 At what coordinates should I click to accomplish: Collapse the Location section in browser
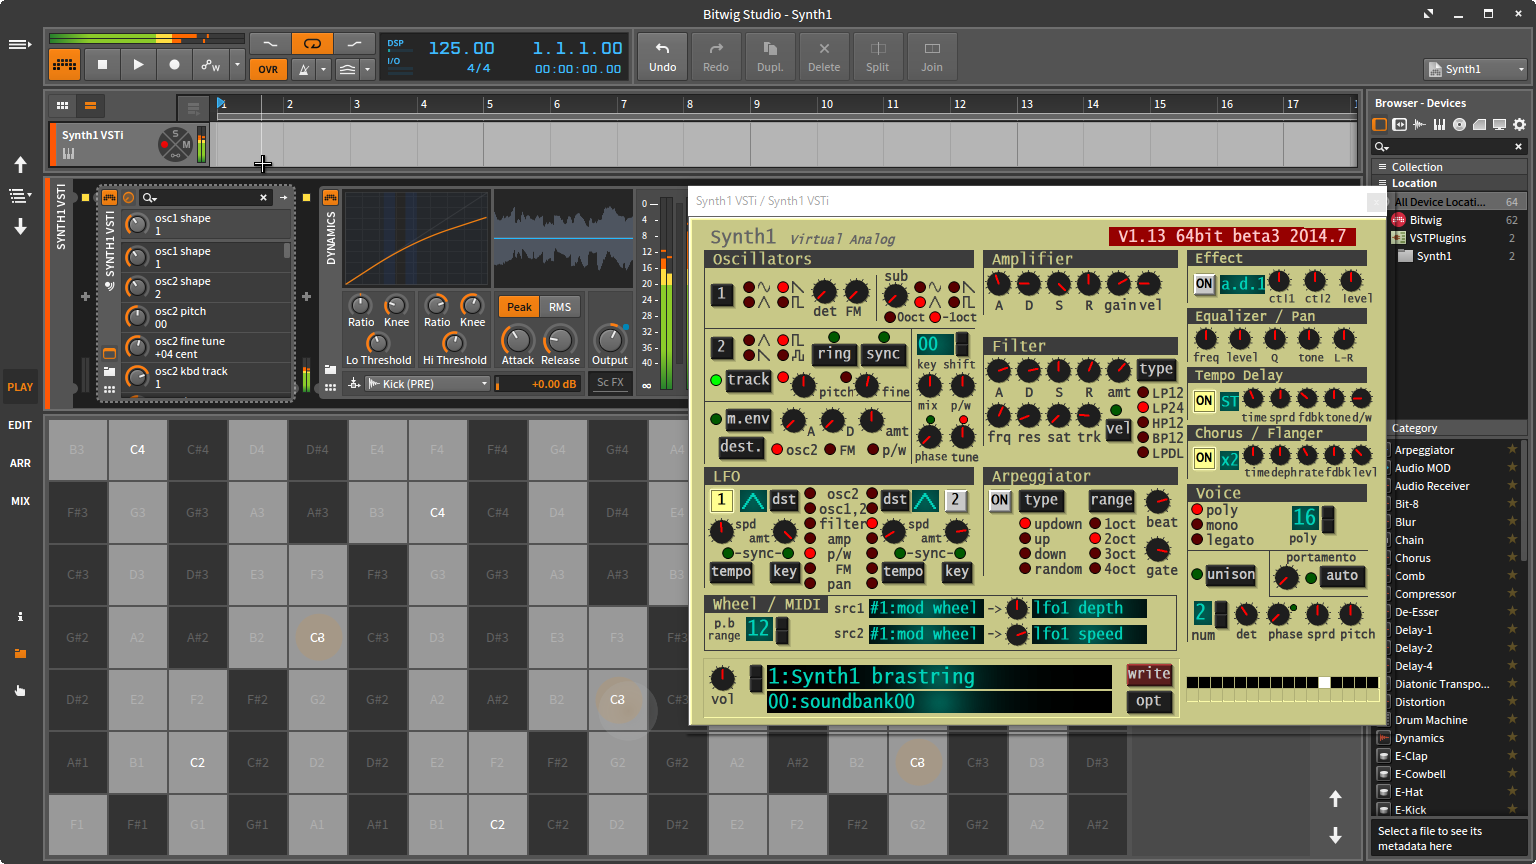(x=1450, y=183)
